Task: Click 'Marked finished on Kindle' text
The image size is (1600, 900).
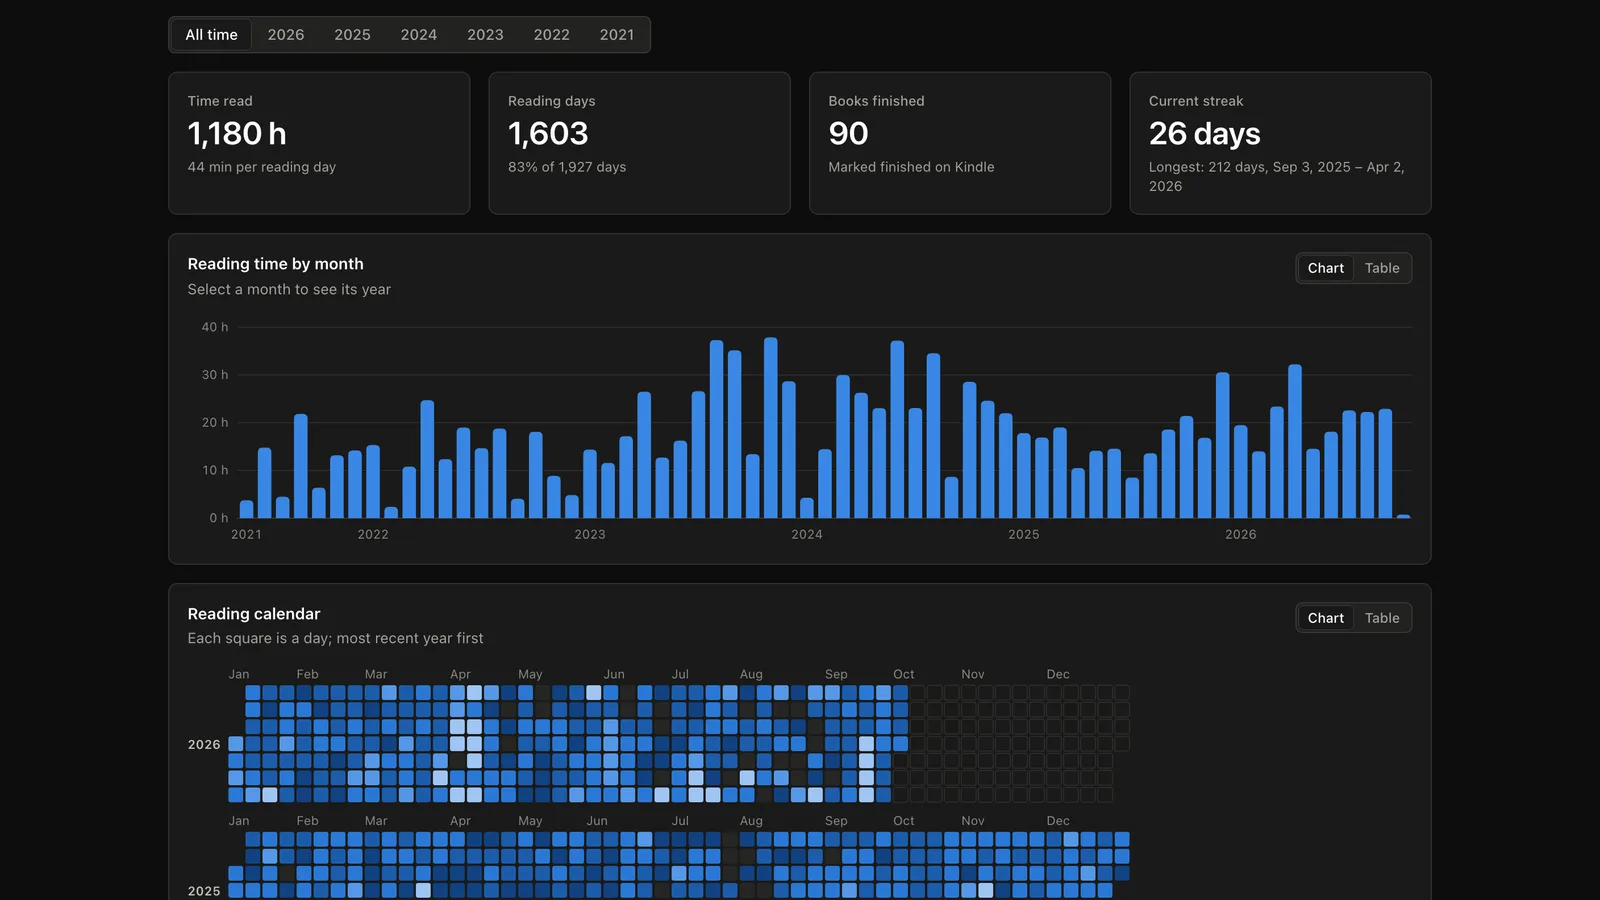Action: coord(911,167)
